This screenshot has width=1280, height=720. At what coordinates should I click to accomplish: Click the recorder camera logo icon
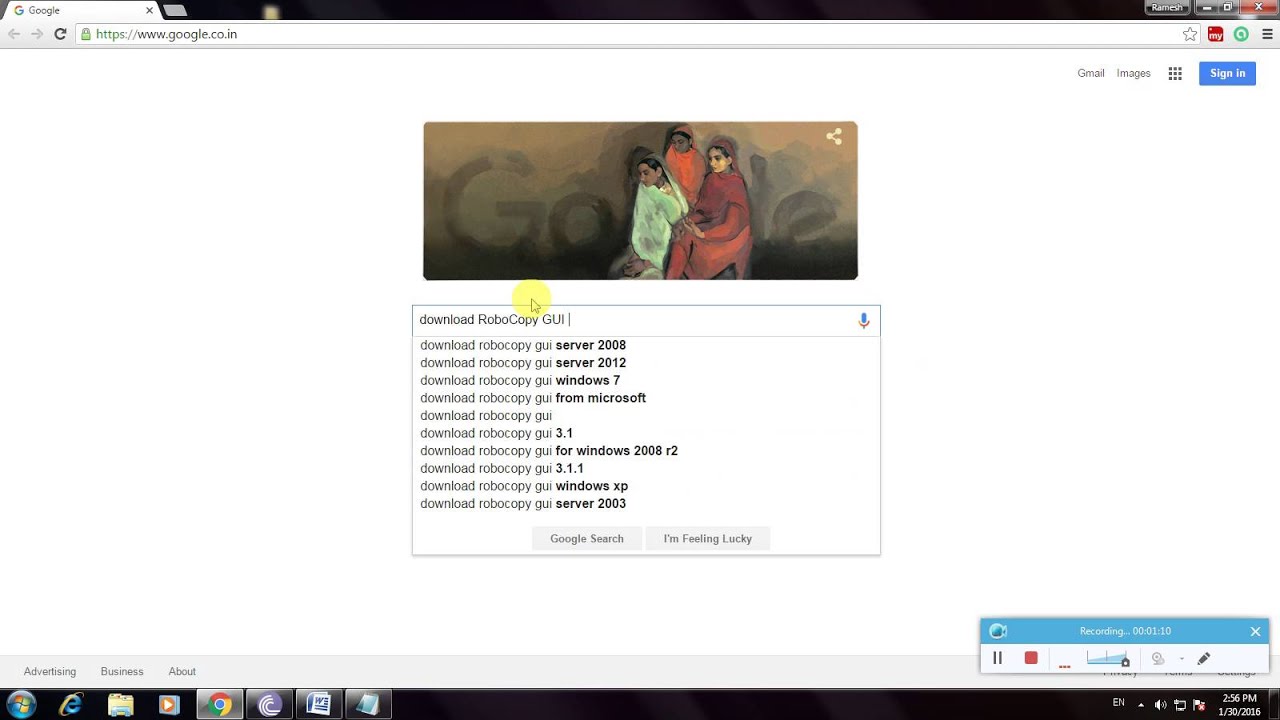tap(997, 631)
